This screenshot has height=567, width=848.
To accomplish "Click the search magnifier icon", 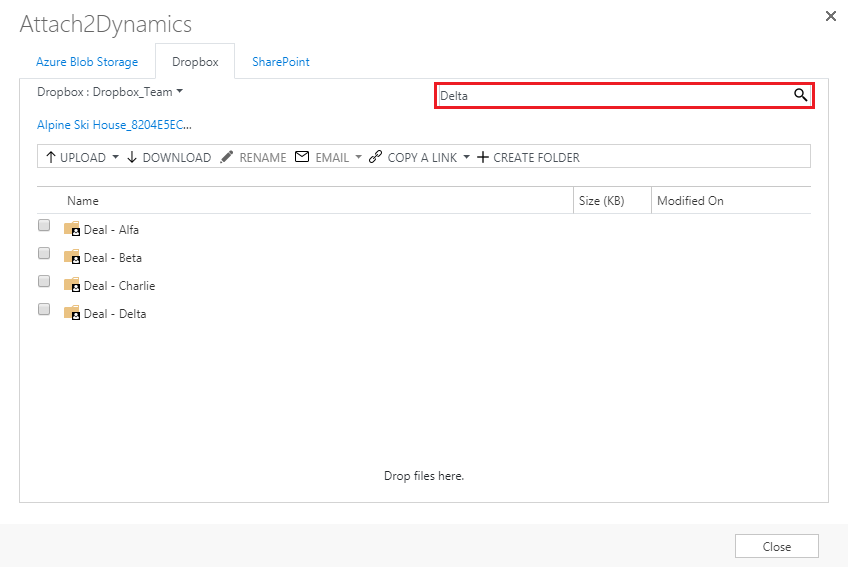I will click(800, 95).
